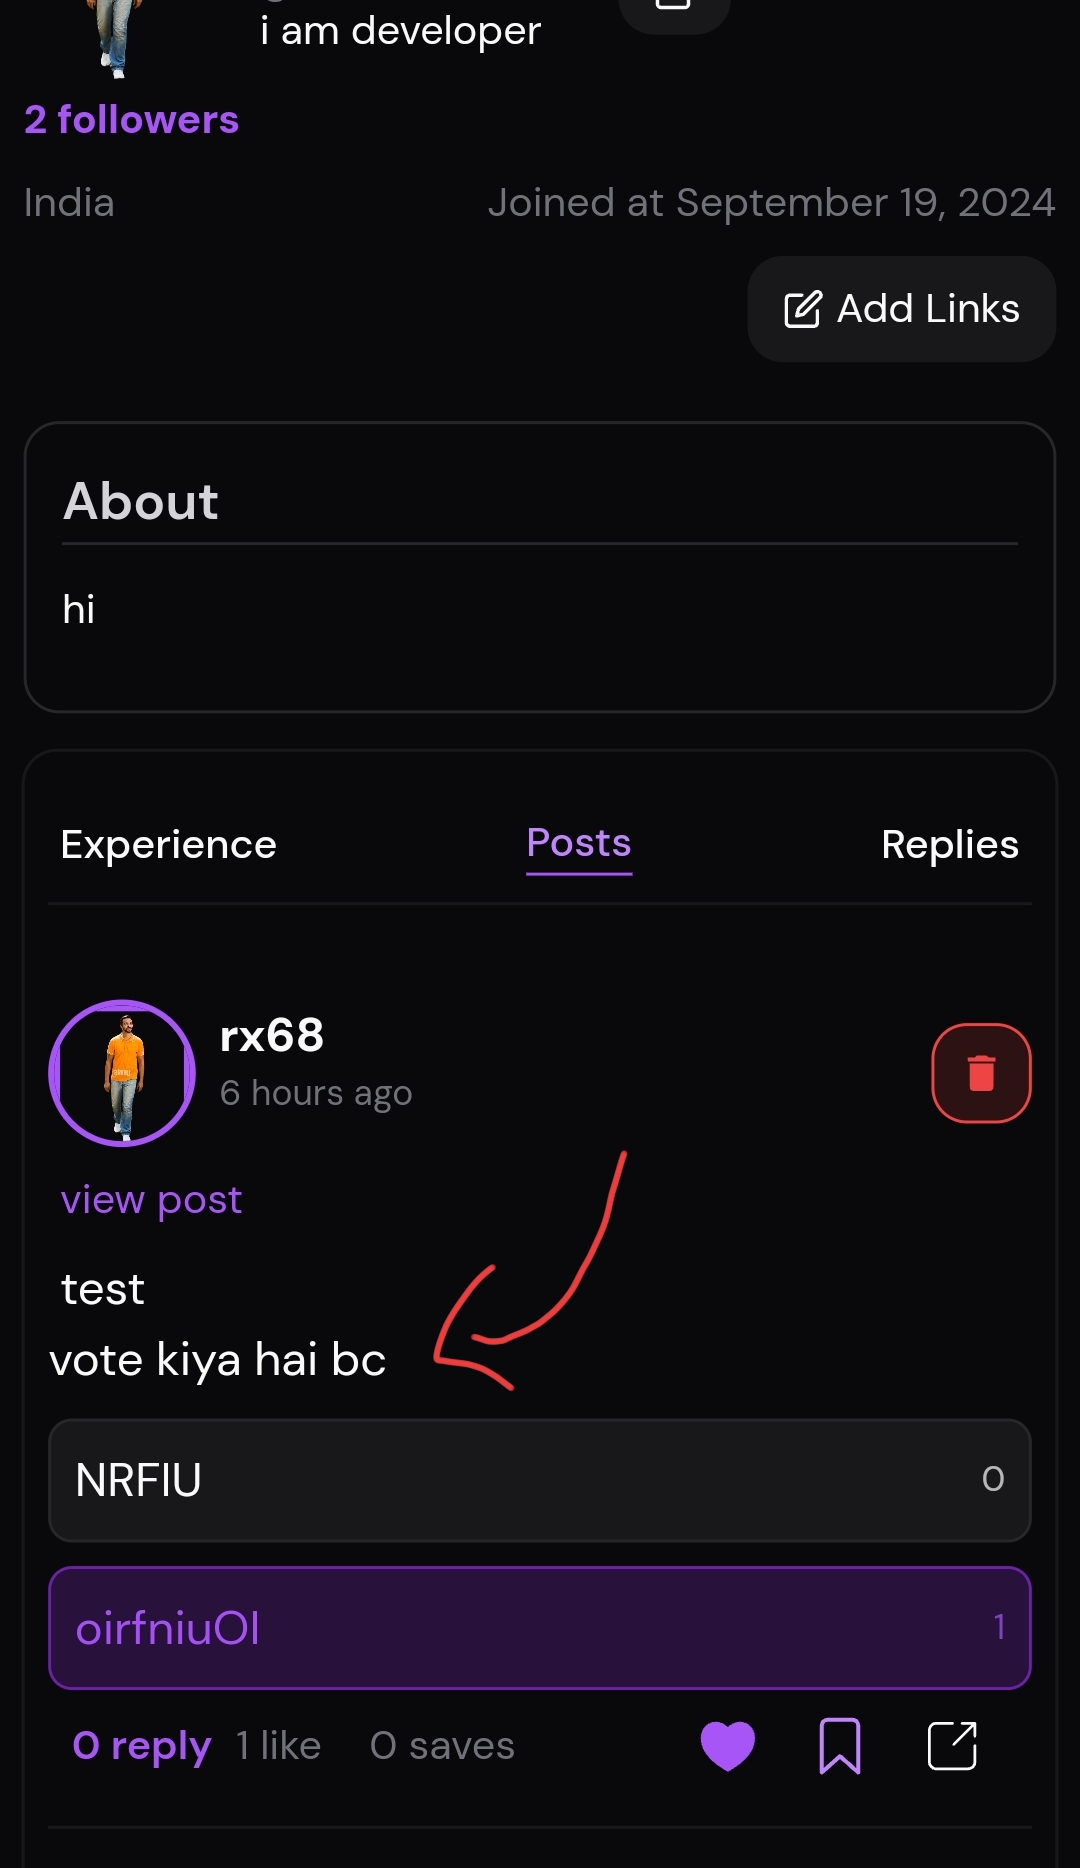View the 2 followers list

132,120
